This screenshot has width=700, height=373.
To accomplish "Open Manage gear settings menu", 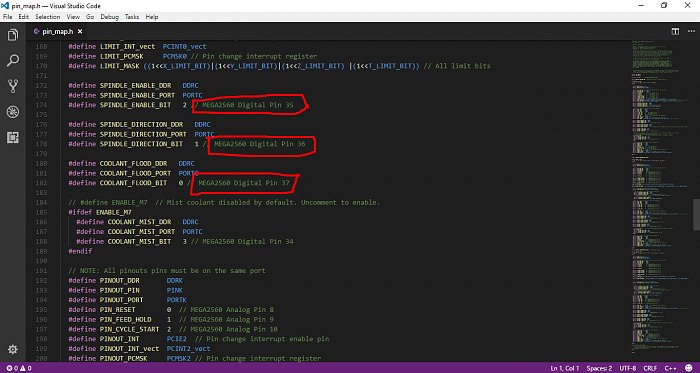I will [x=13, y=349].
